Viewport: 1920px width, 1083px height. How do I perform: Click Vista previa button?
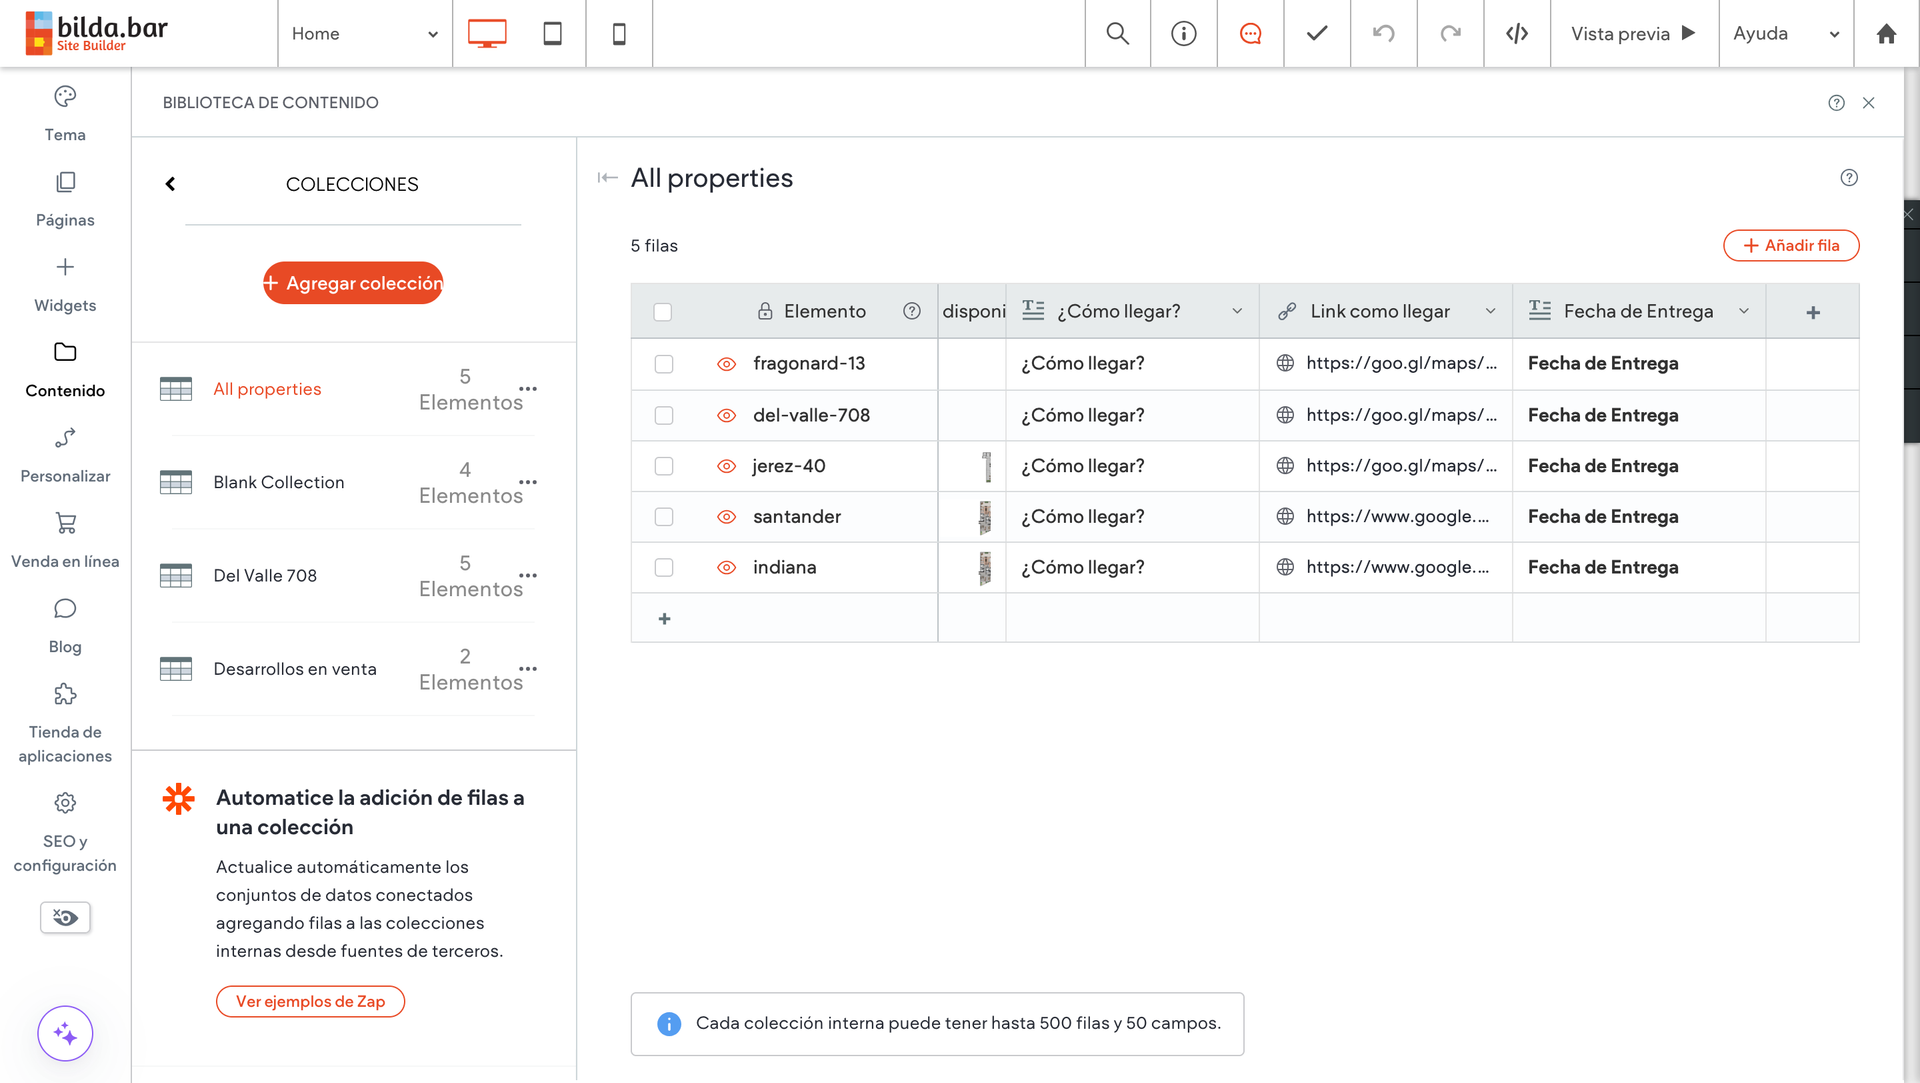1634,33
